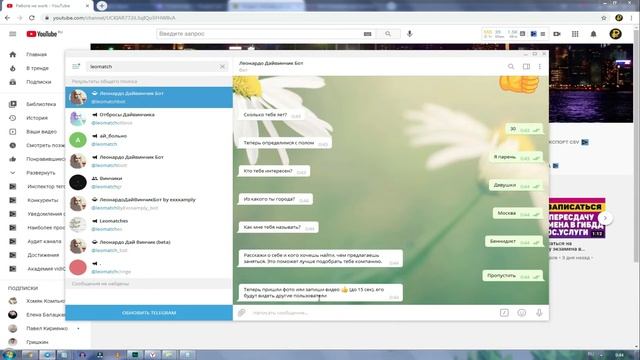Search inside the Telegram chat via magnifier icon
Image resolution: width=640 pixels, height=360 pixels.
tap(511, 66)
